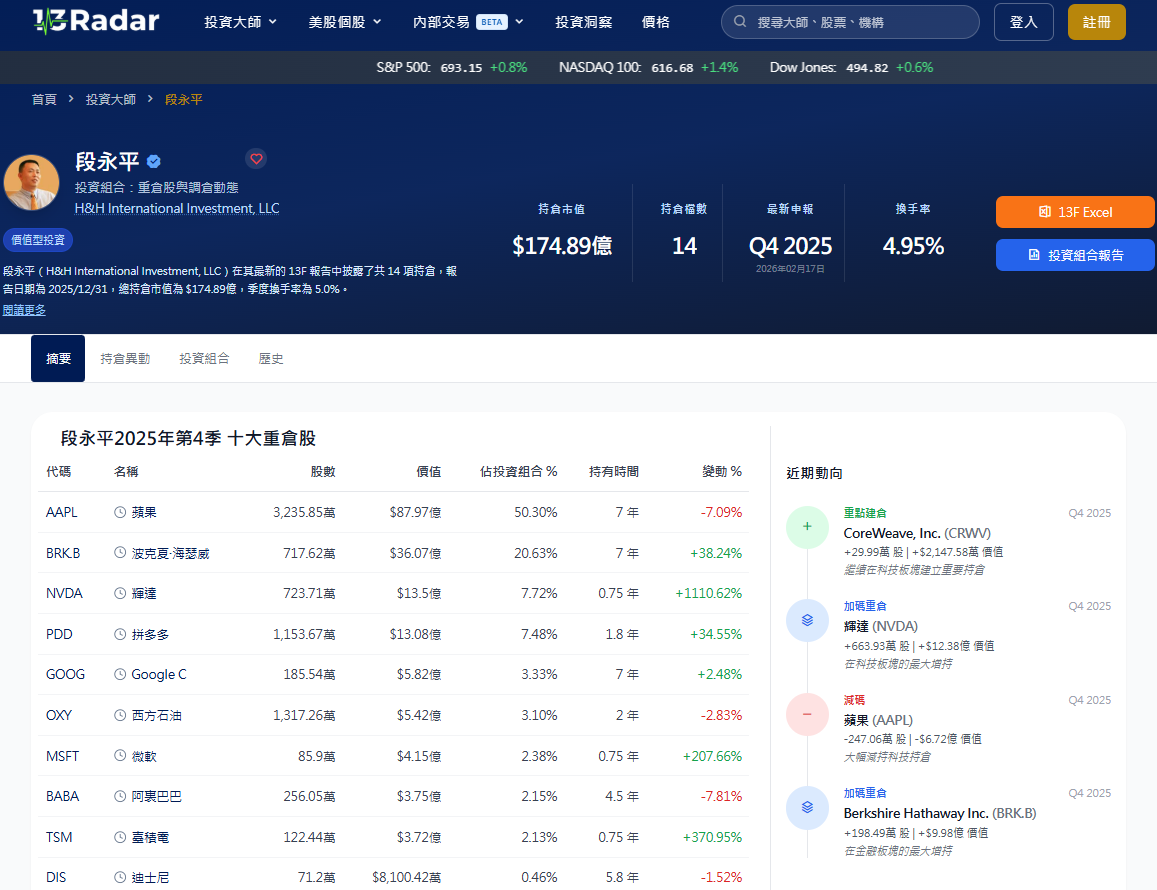Click the 變動 % column header
Screen dimensions: 1157x890
pyautogui.click(x=722, y=471)
